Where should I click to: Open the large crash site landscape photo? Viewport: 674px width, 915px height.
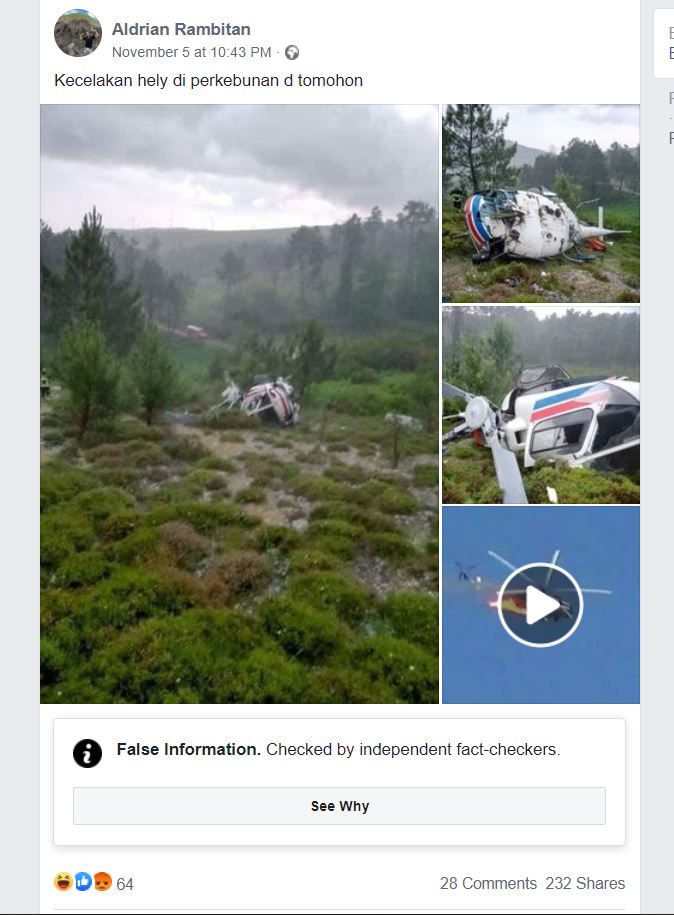point(239,404)
